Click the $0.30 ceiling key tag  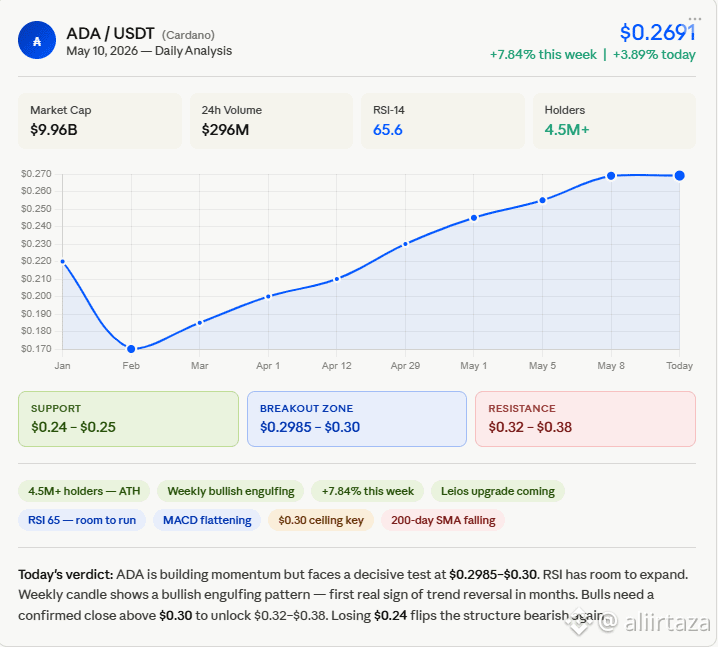(321, 520)
